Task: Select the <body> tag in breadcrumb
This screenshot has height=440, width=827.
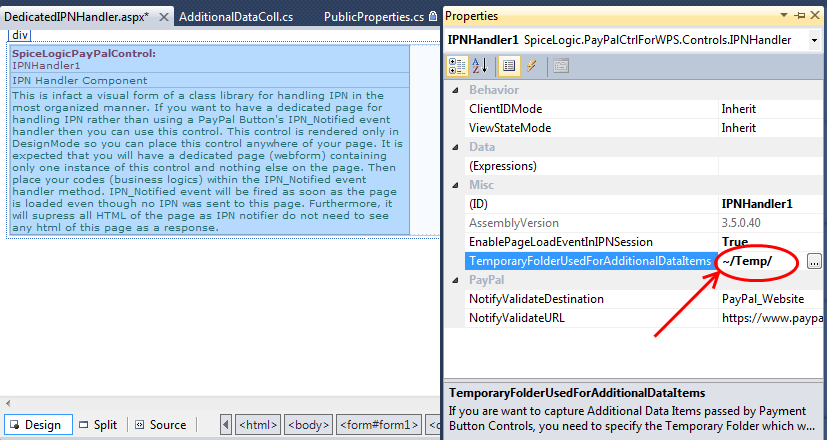Action: [308, 425]
